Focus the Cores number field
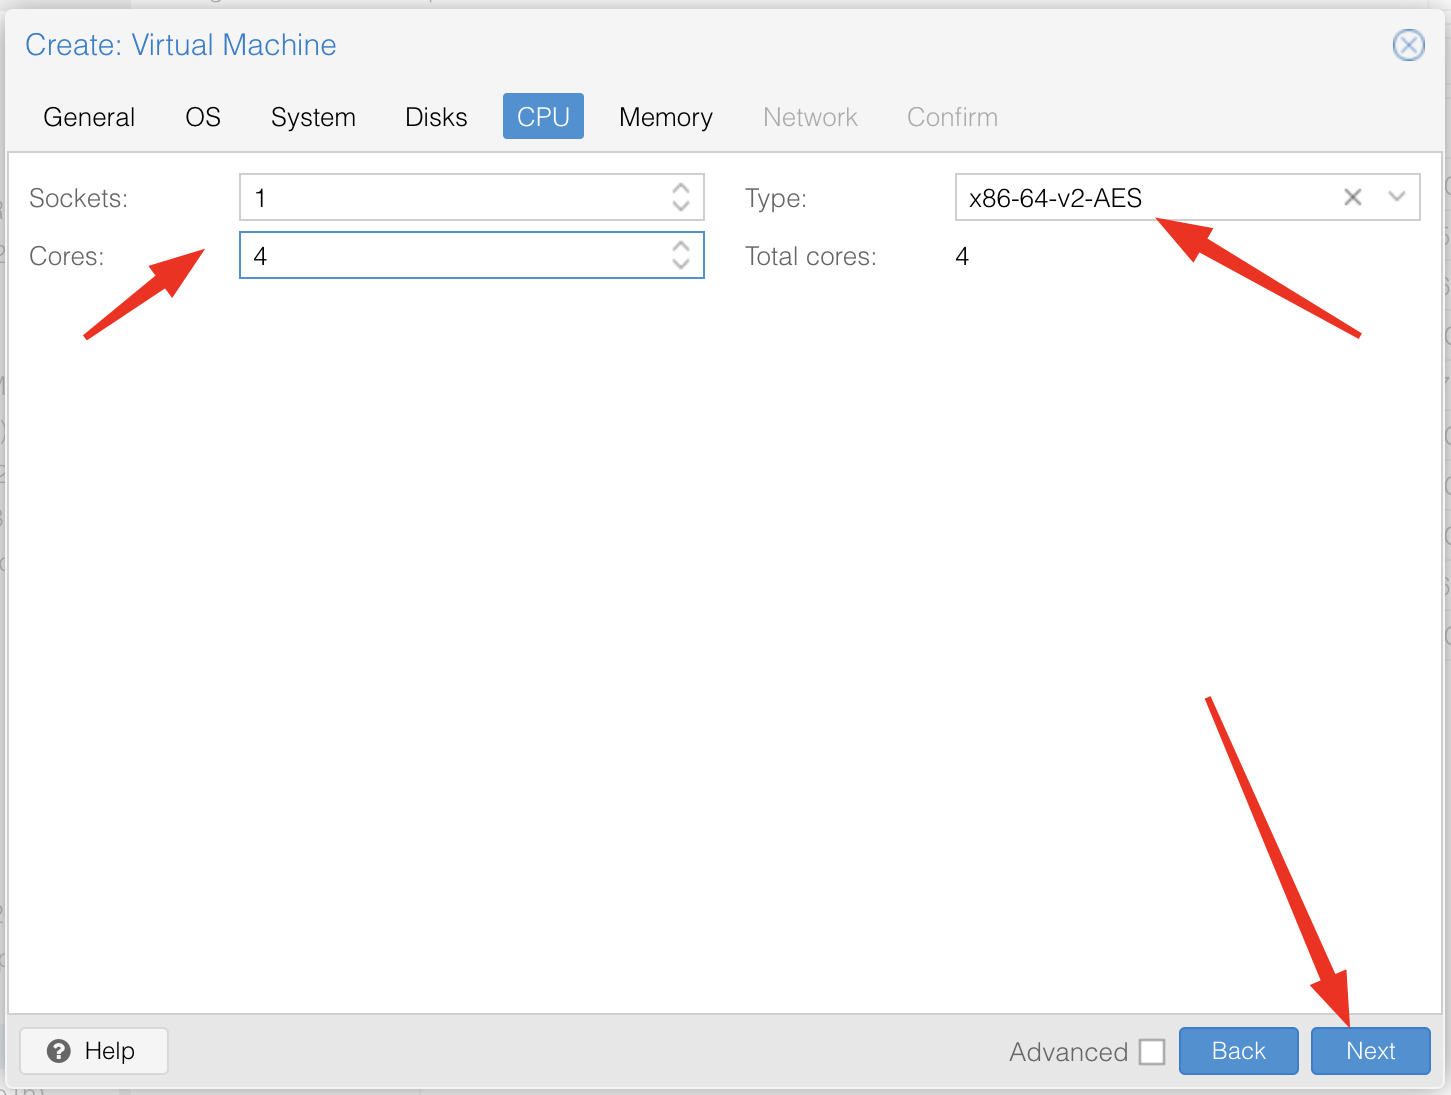The width and height of the screenshot is (1451, 1095). pos(450,256)
